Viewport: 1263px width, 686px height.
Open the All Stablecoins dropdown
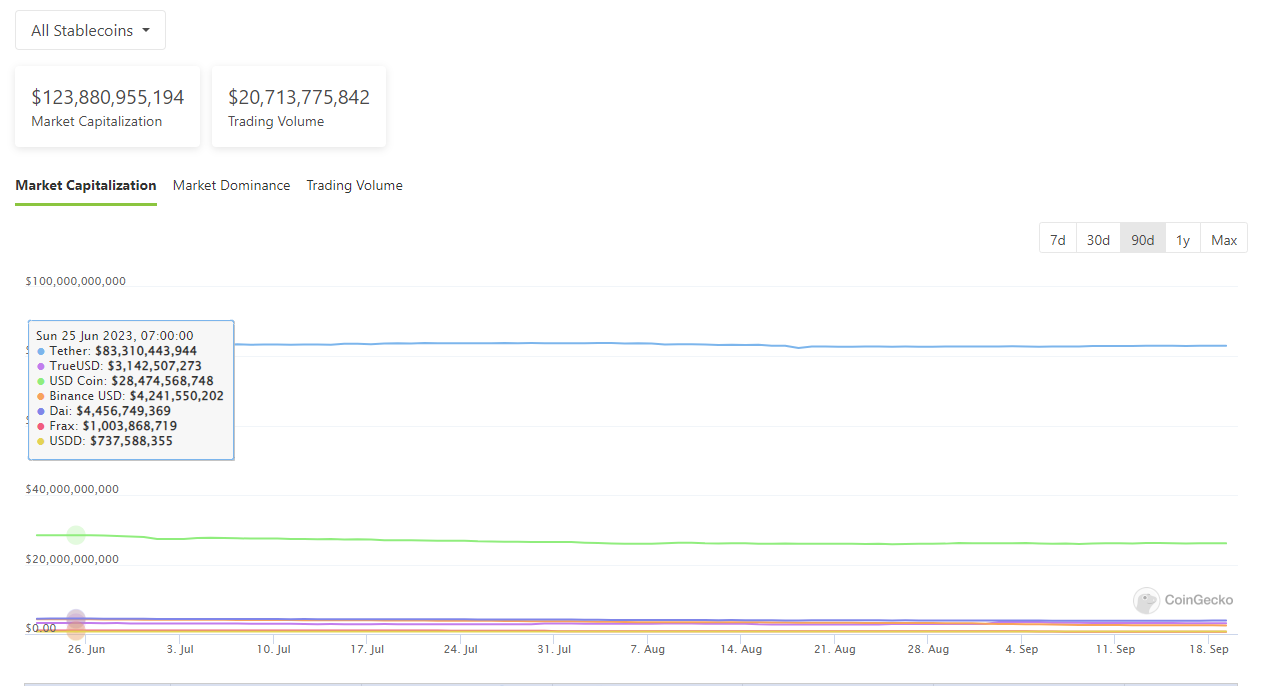tap(90, 30)
